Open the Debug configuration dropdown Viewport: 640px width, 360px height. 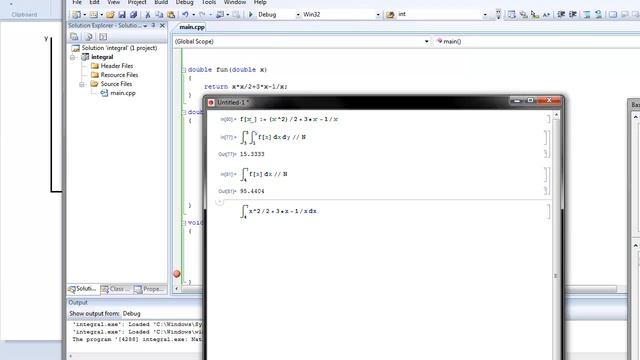[x=298, y=15]
